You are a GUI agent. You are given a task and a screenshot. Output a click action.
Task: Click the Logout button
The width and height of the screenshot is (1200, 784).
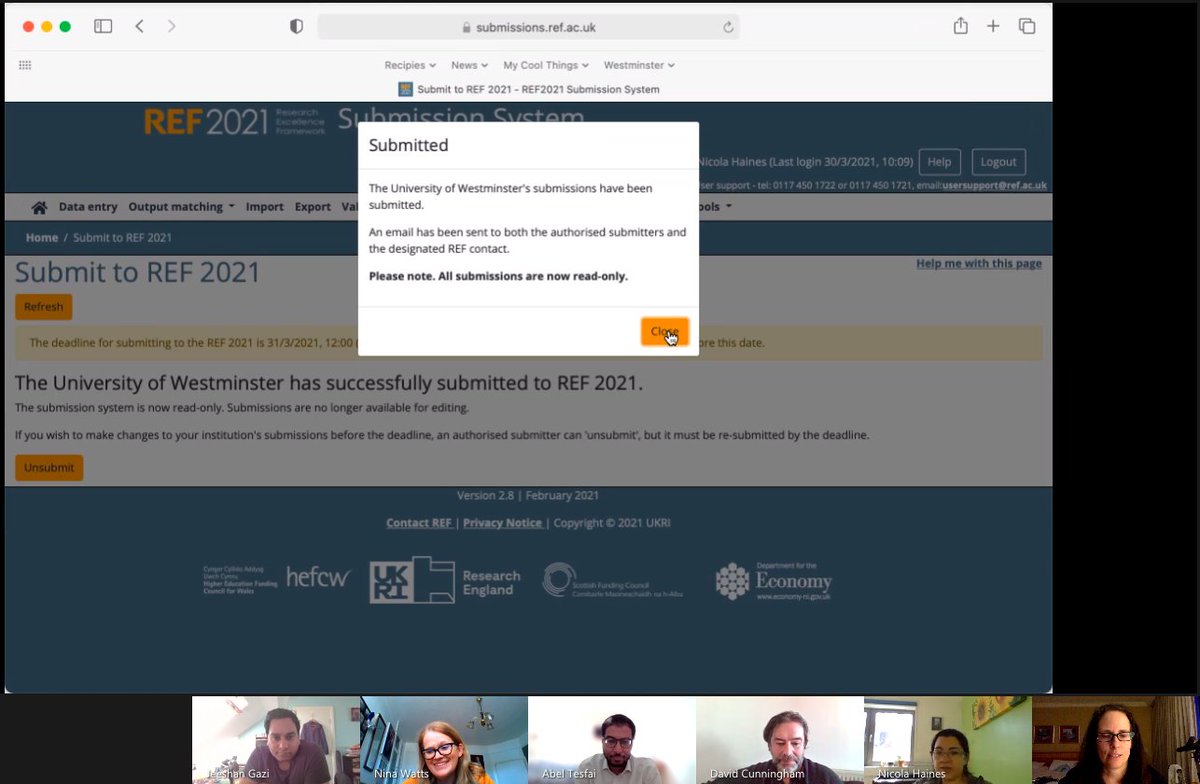coord(998,162)
